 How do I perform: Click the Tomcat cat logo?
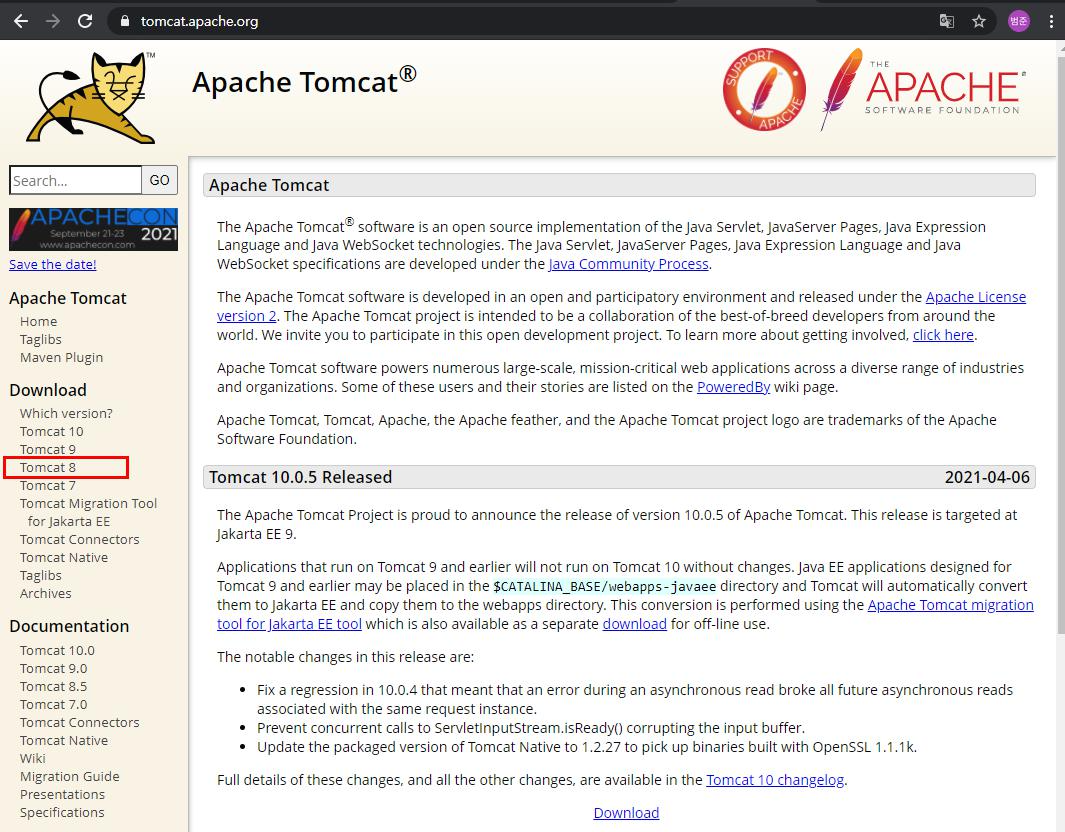pos(90,98)
